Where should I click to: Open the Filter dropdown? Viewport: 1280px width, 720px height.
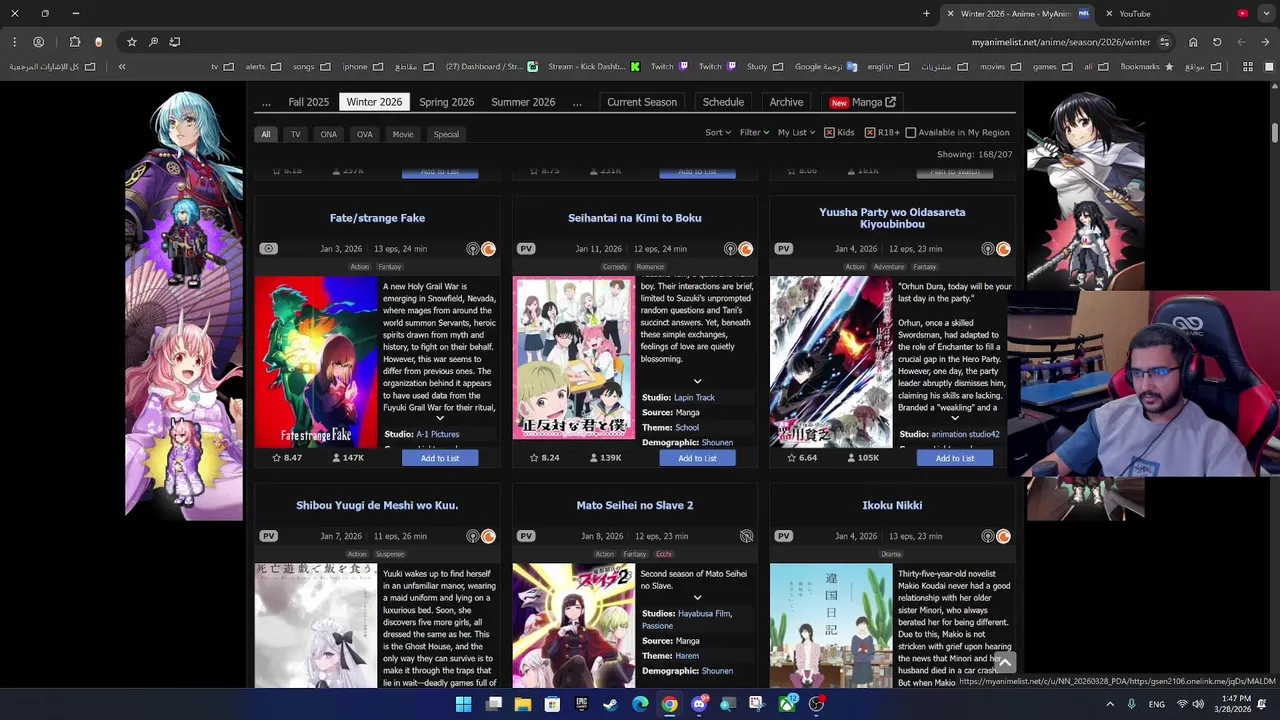pos(754,132)
